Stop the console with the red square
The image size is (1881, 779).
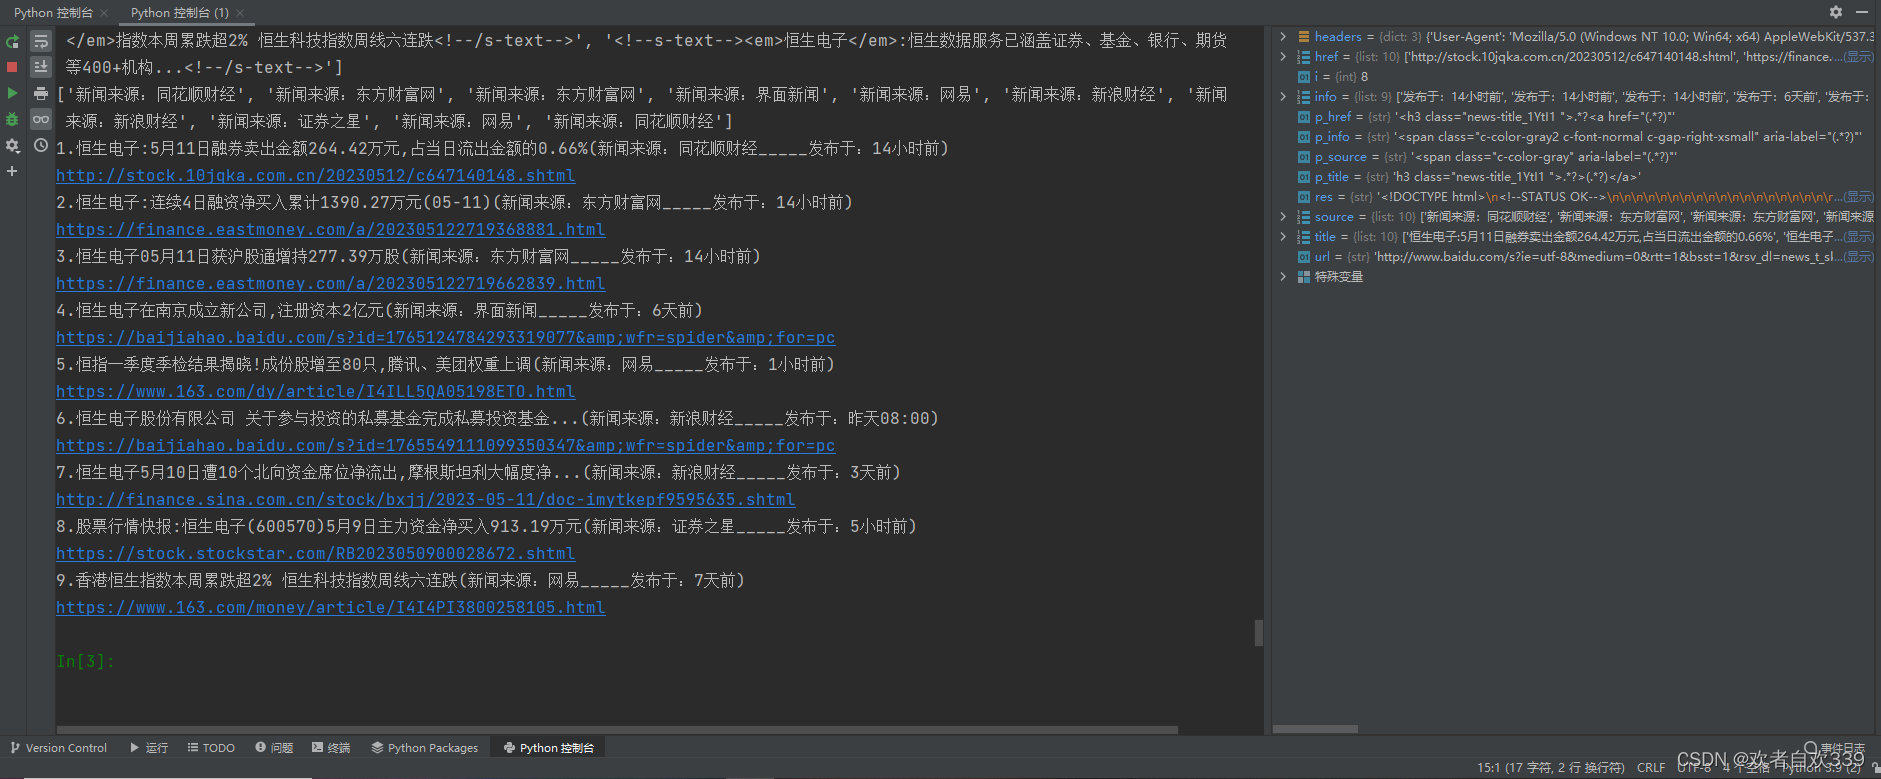[x=12, y=67]
